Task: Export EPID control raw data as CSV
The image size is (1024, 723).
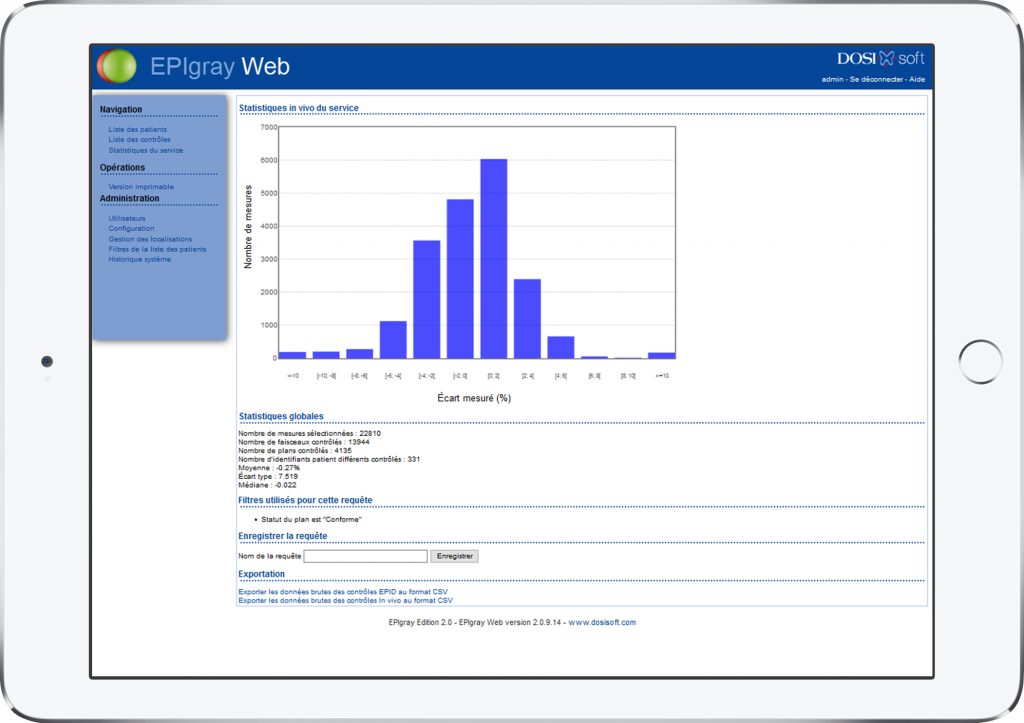Action: click(x=343, y=592)
